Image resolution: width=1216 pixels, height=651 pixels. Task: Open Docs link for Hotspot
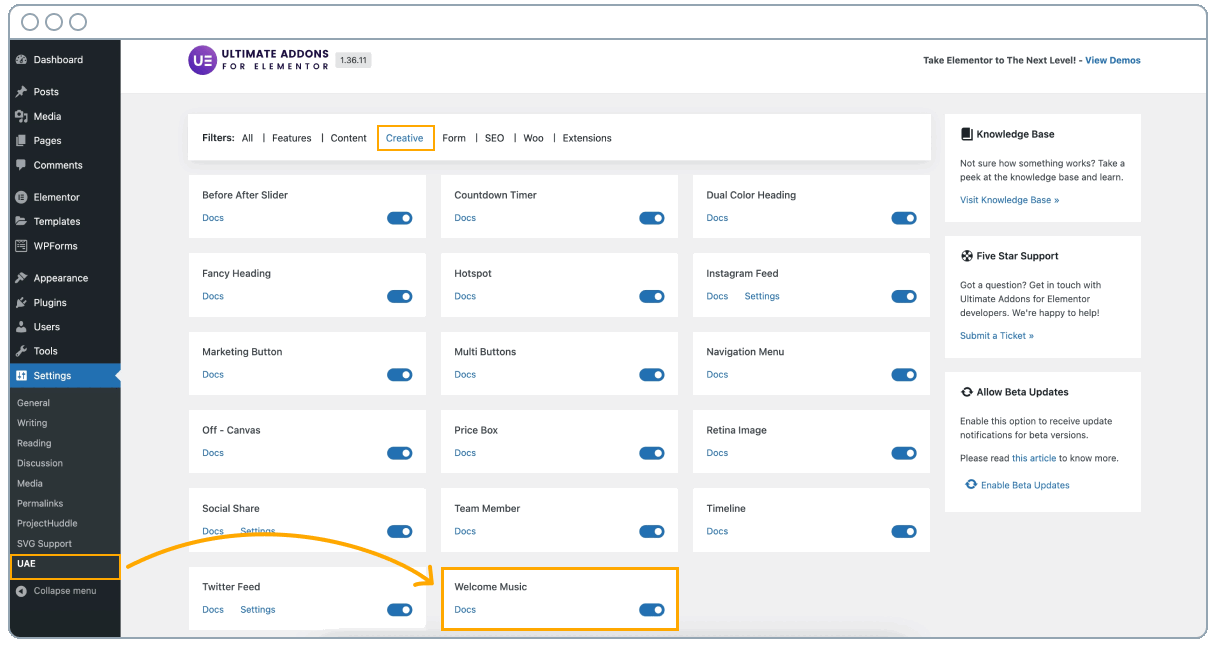[x=465, y=296]
